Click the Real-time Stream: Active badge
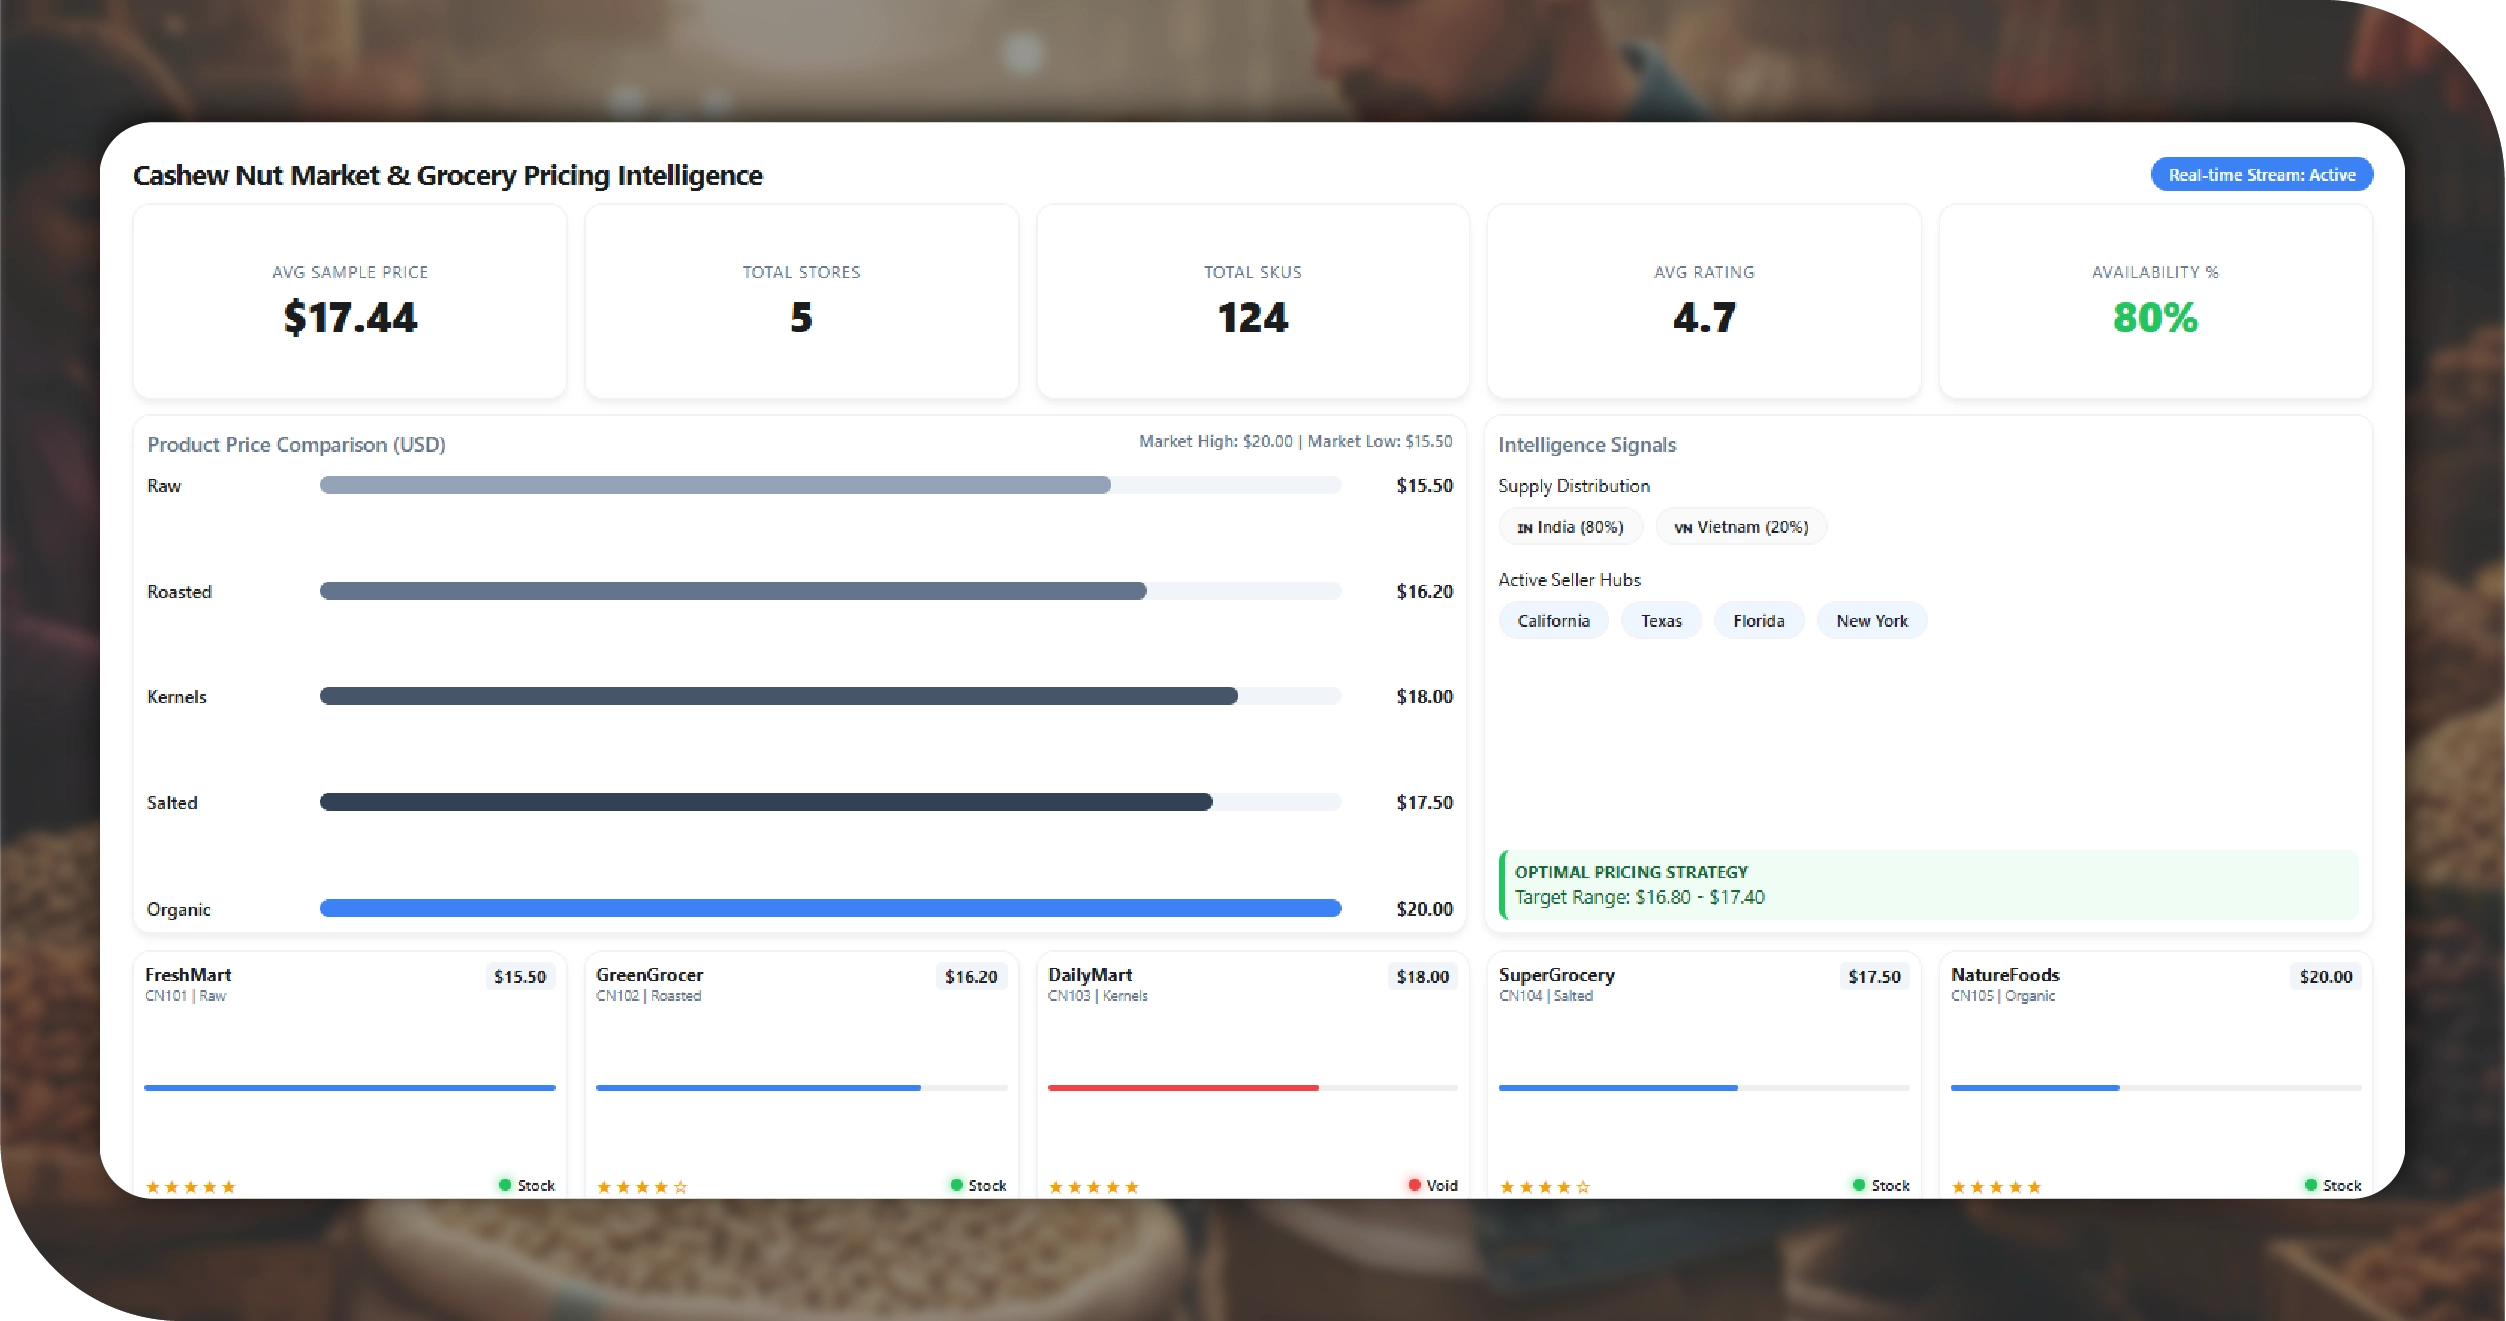The width and height of the screenshot is (2506, 1321). [2261, 175]
